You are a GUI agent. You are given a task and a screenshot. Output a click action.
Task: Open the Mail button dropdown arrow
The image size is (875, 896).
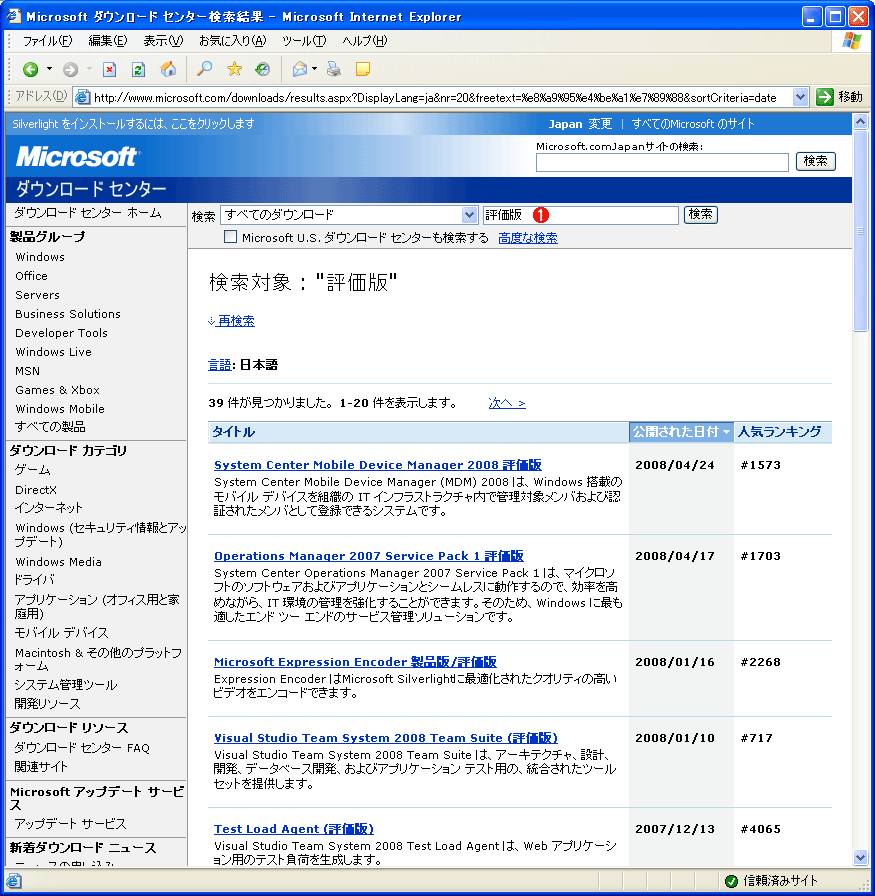click(314, 69)
